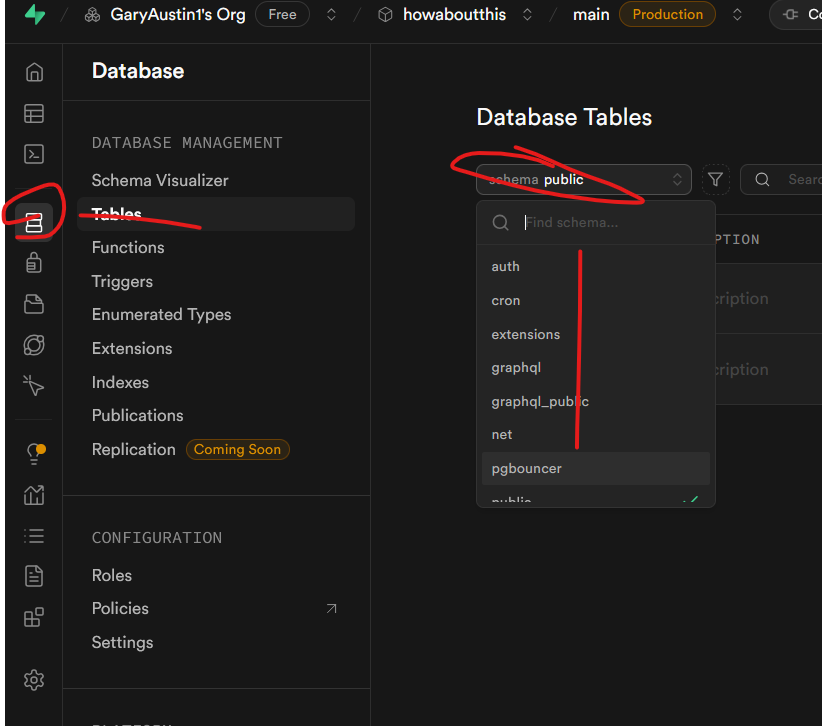
Task: Expand the organization switcher chevron
Action: 332,15
